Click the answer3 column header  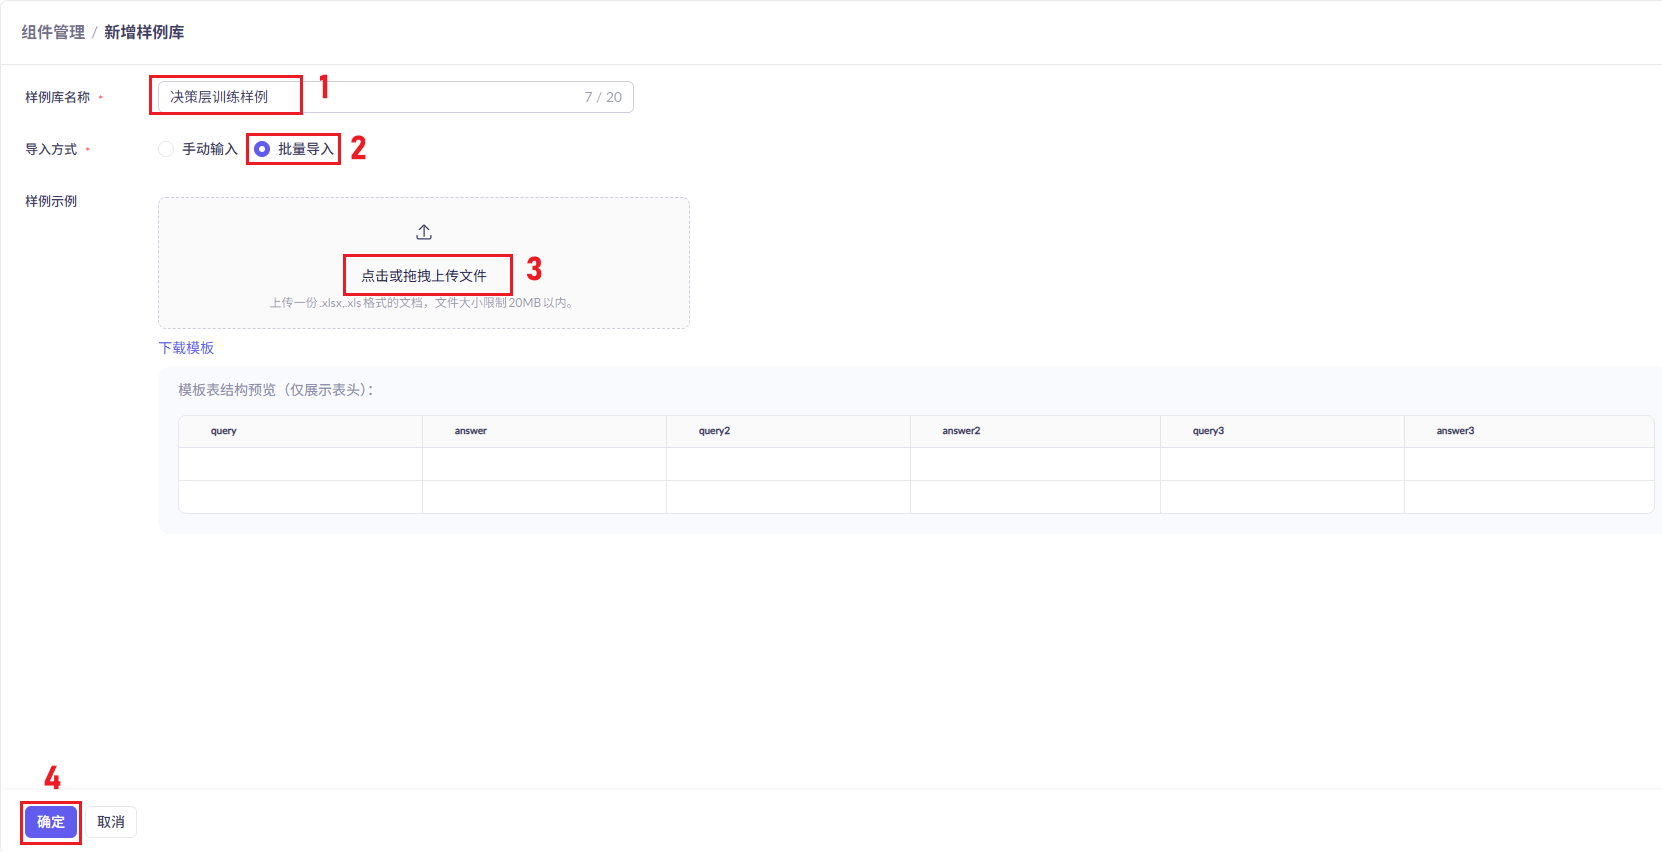[1455, 431]
